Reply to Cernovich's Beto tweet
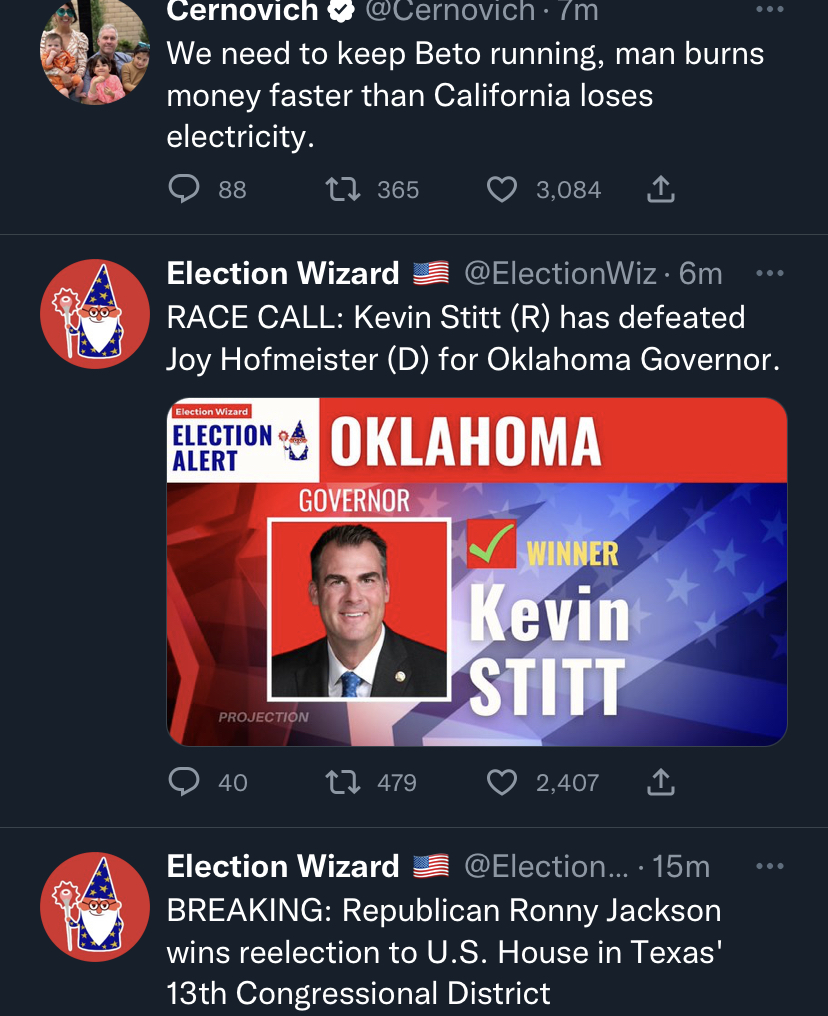This screenshot has height=1016, width=828. [x=184, y=189]
